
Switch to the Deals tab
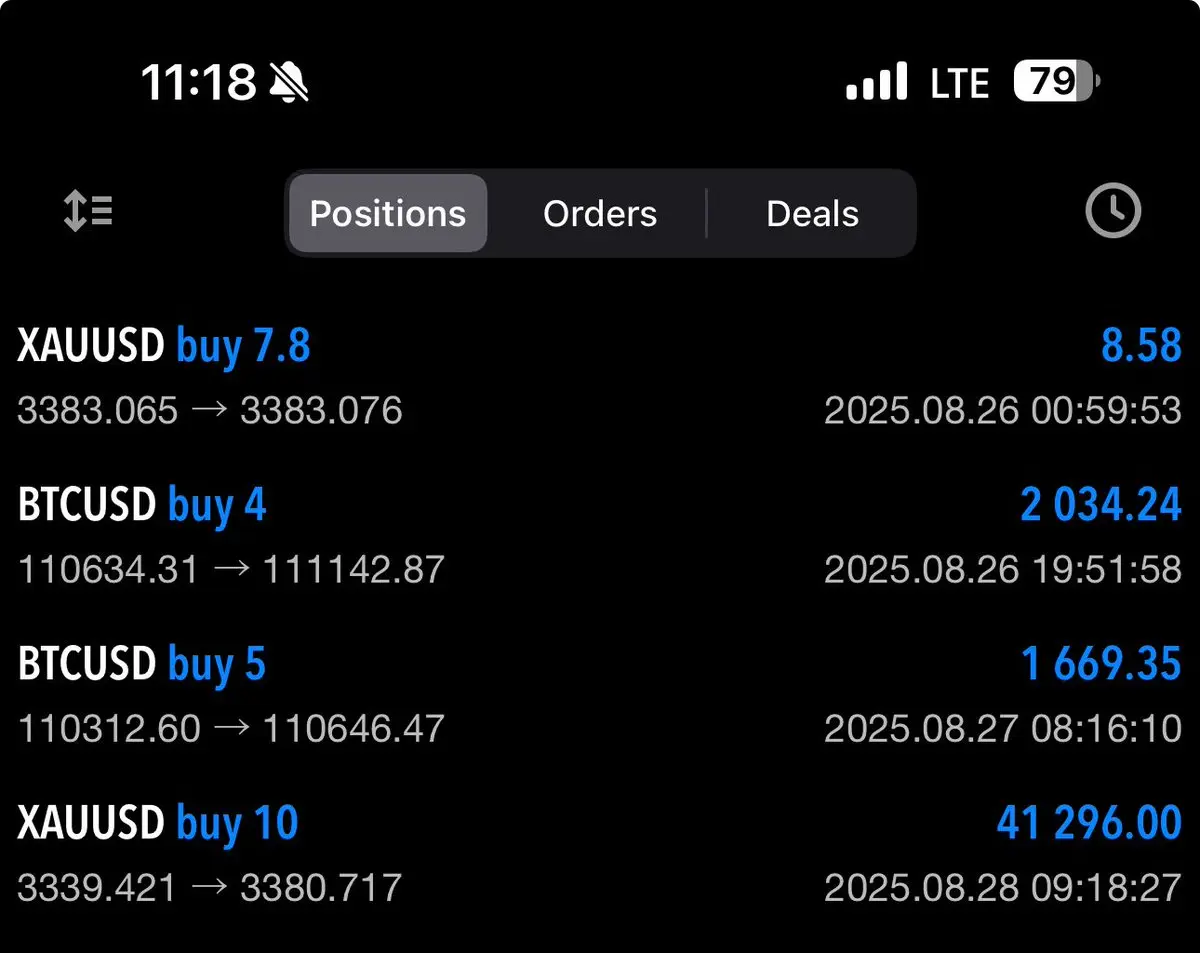[812, 213]
